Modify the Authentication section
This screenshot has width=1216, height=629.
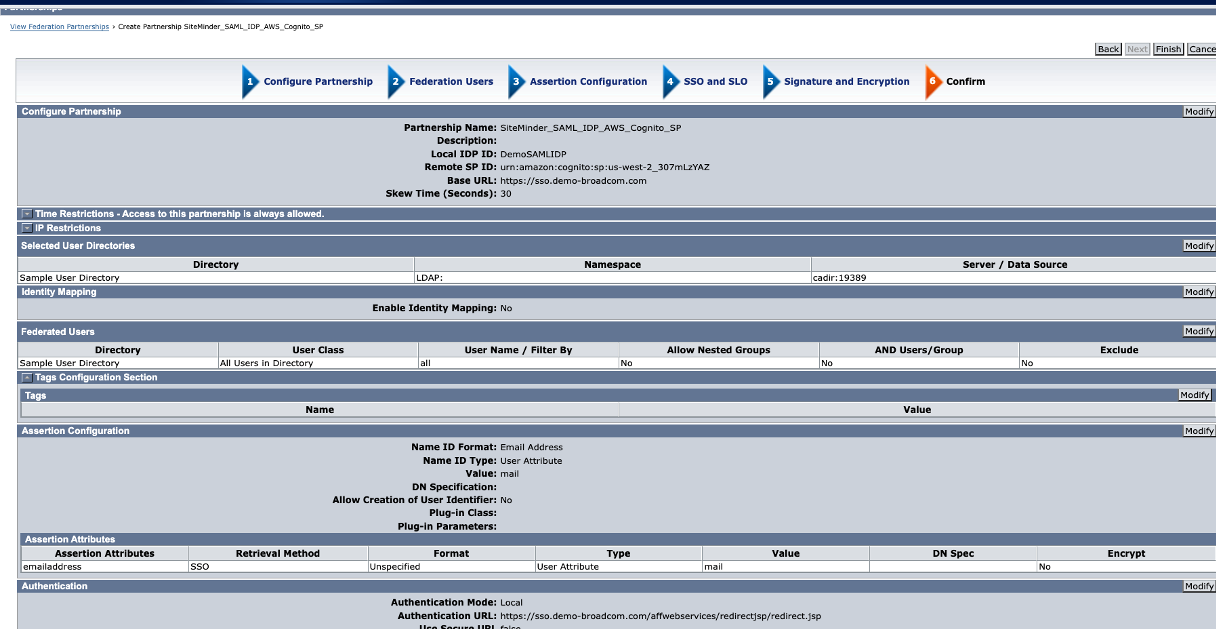[x=1199, y=586]
